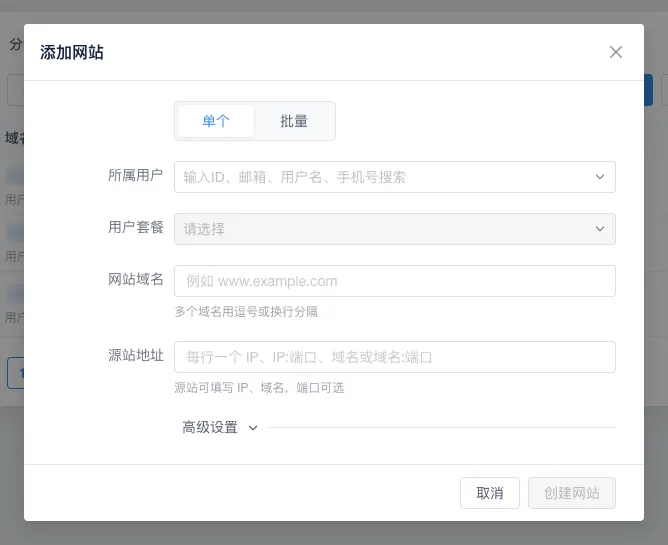Click the 添加网站 dialog title
Screen dimensions: 668x545
72,52
